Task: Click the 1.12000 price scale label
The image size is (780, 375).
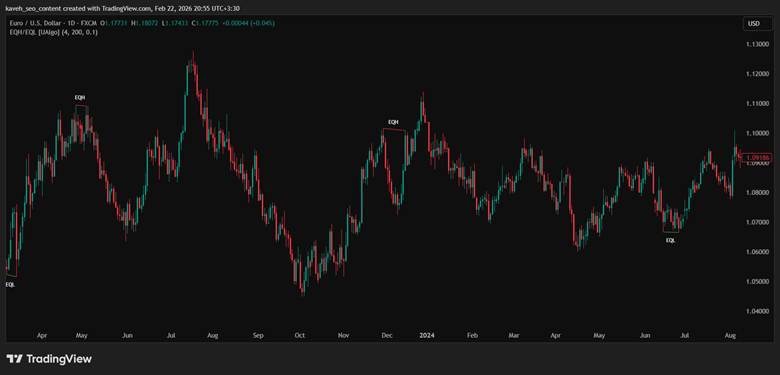Action: tap(757, 74)
